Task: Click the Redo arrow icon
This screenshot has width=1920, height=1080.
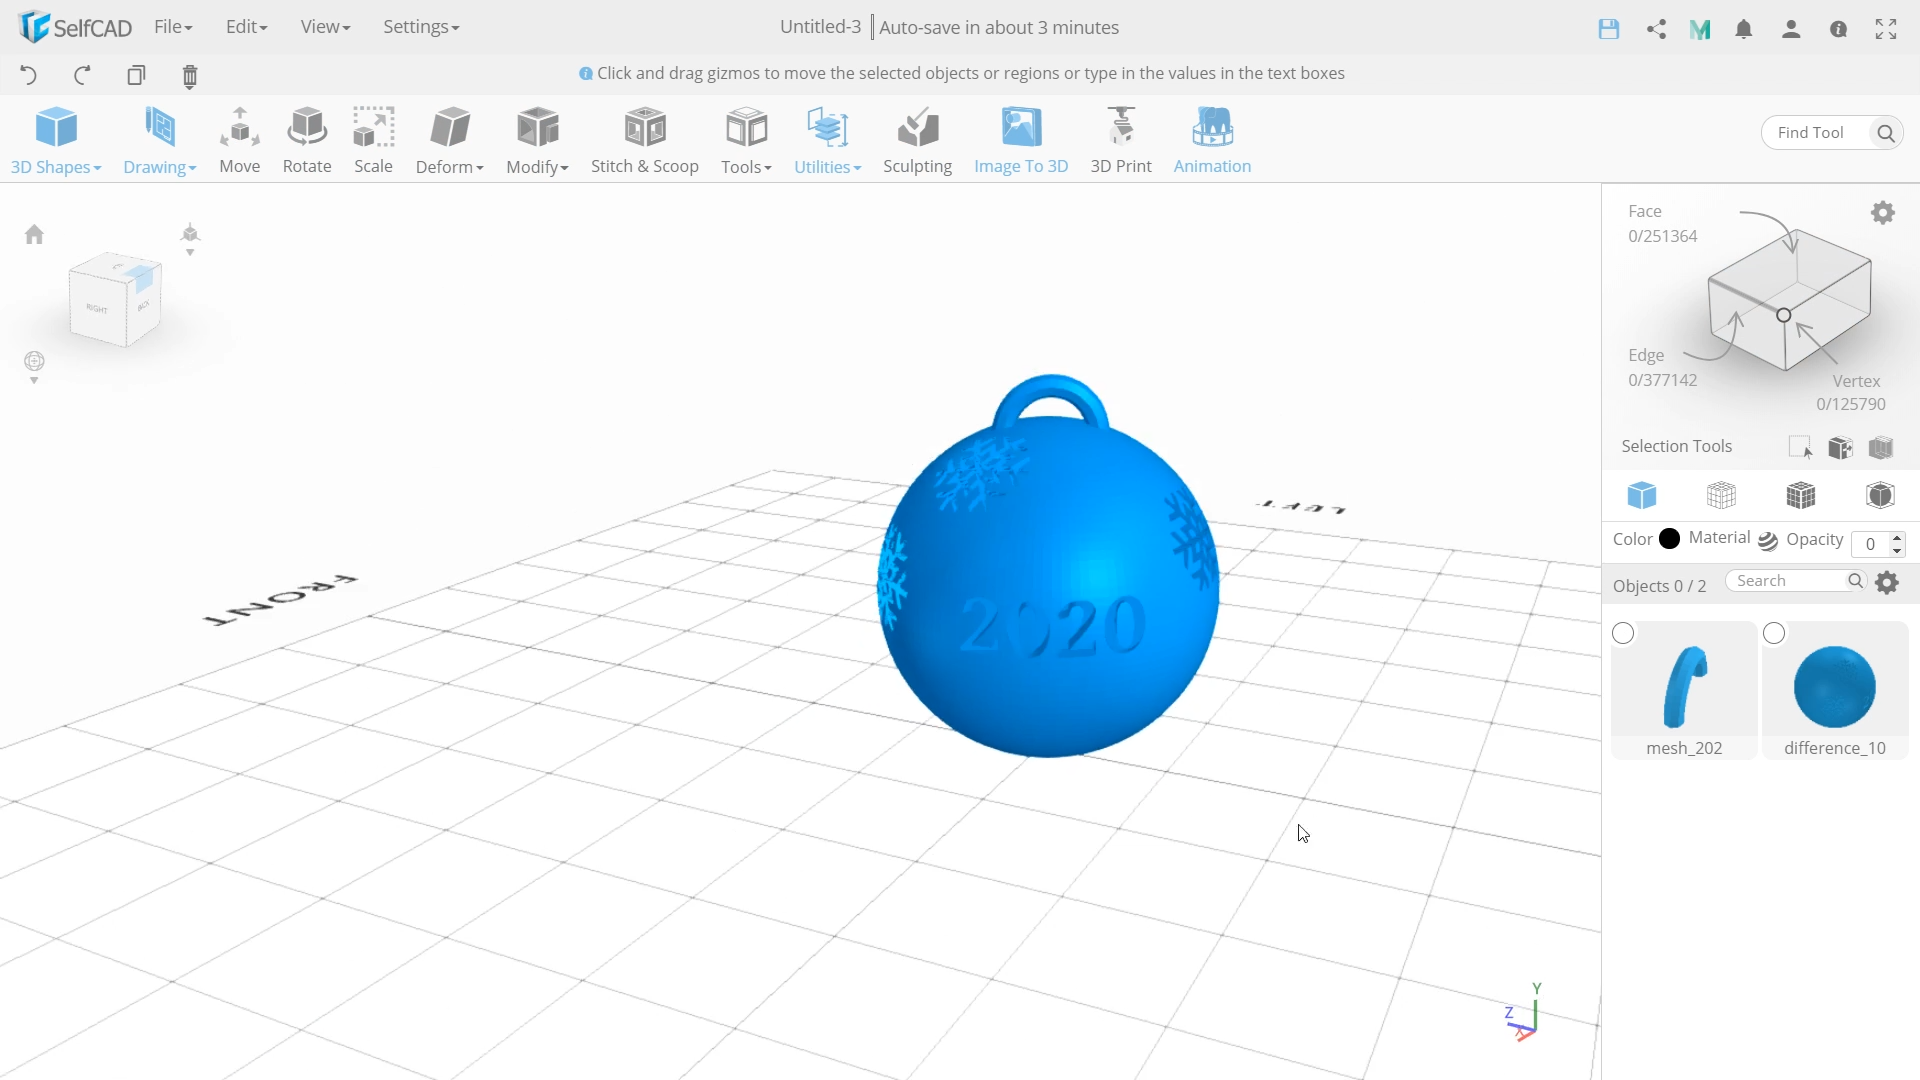Action: 82,75
